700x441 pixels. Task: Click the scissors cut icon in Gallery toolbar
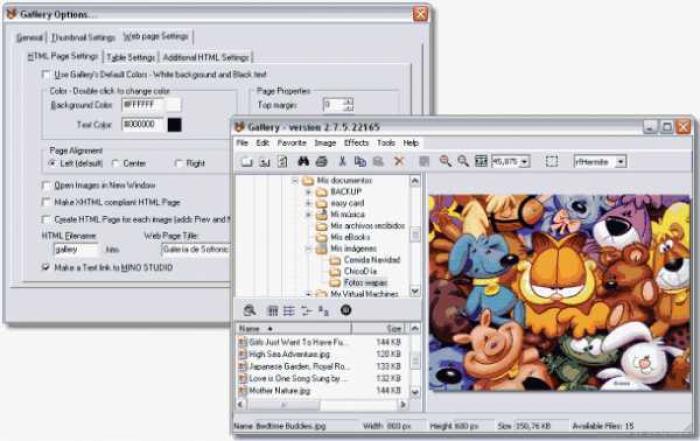[342, 161]
